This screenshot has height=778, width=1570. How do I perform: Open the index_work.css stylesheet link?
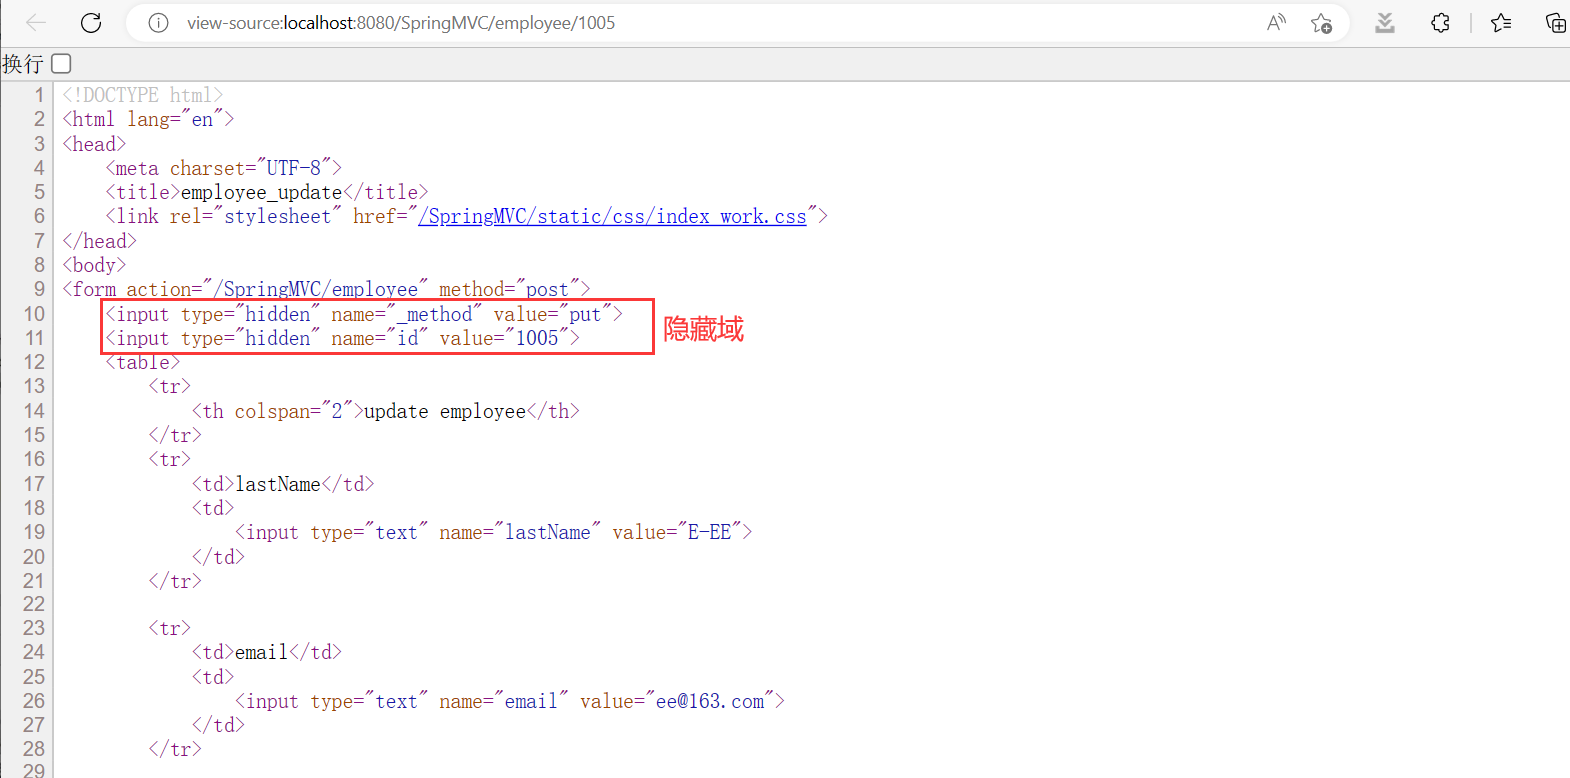point(612,216)
